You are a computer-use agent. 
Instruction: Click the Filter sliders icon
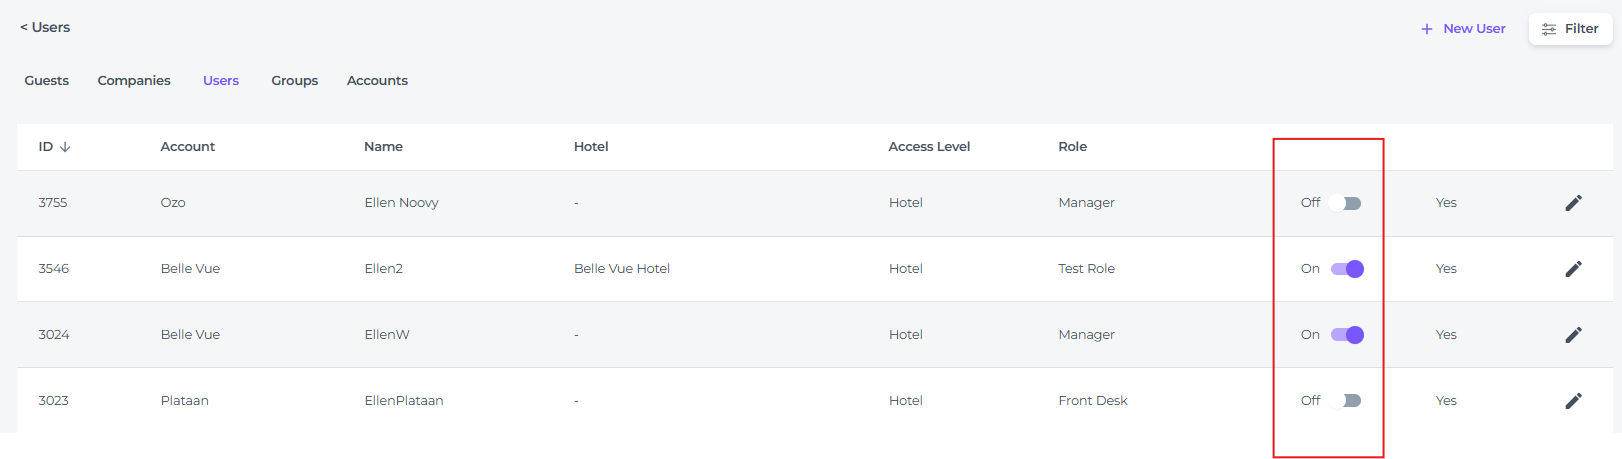[1549, 29]
